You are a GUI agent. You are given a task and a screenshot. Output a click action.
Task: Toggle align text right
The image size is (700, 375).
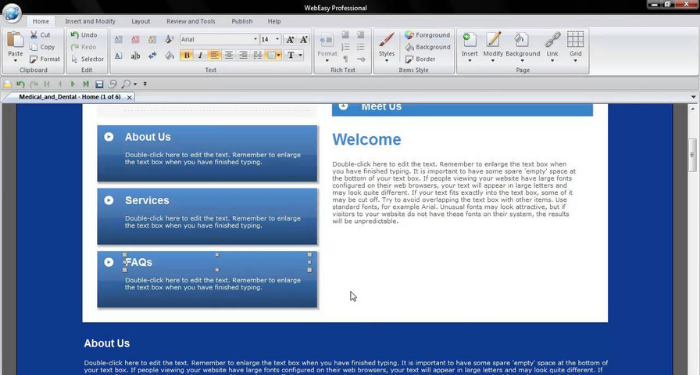click(243, 55)
